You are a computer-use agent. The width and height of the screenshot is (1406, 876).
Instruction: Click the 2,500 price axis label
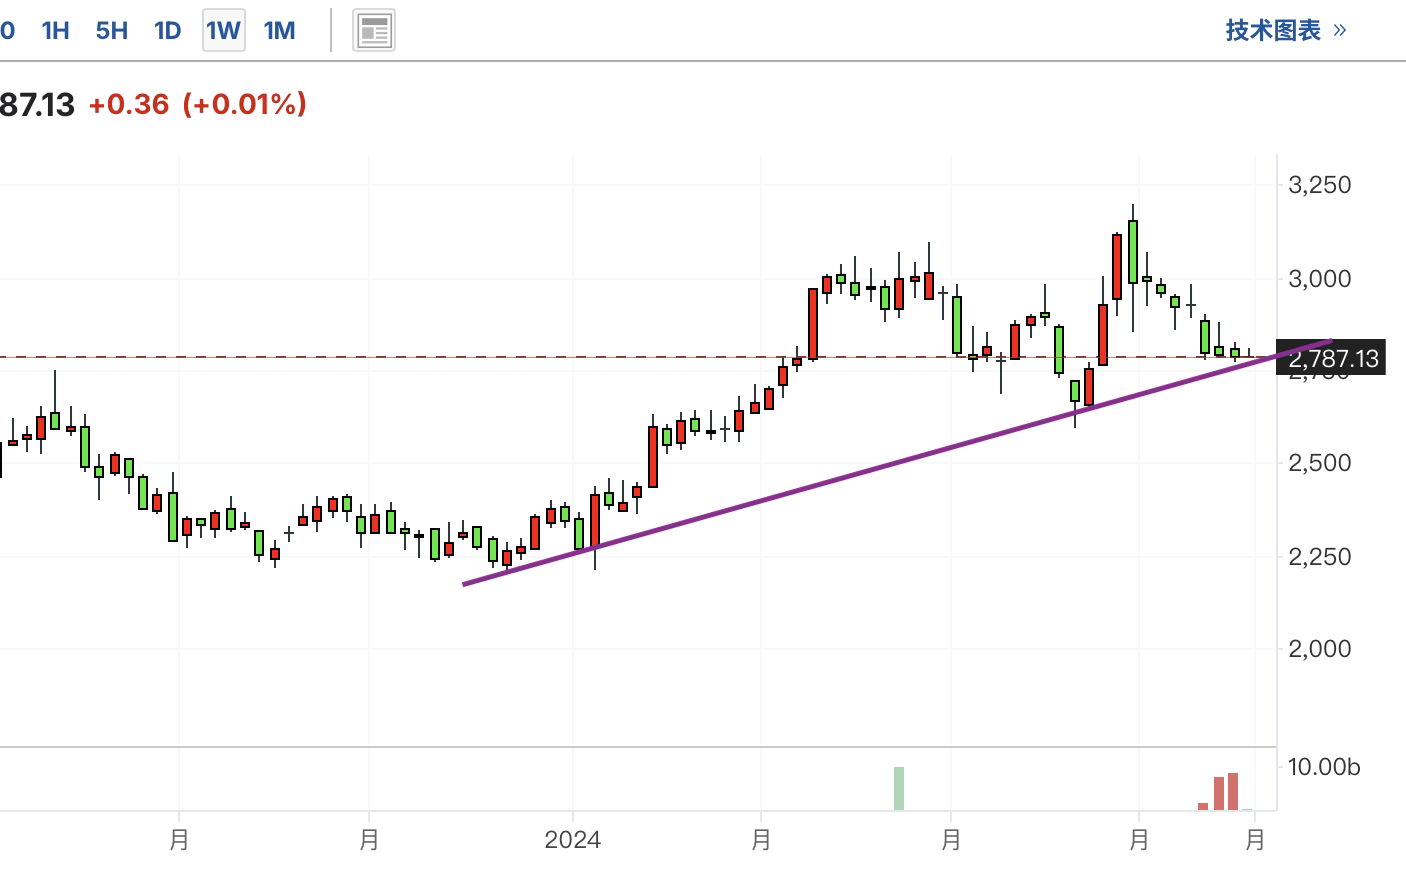[1320, 463]
